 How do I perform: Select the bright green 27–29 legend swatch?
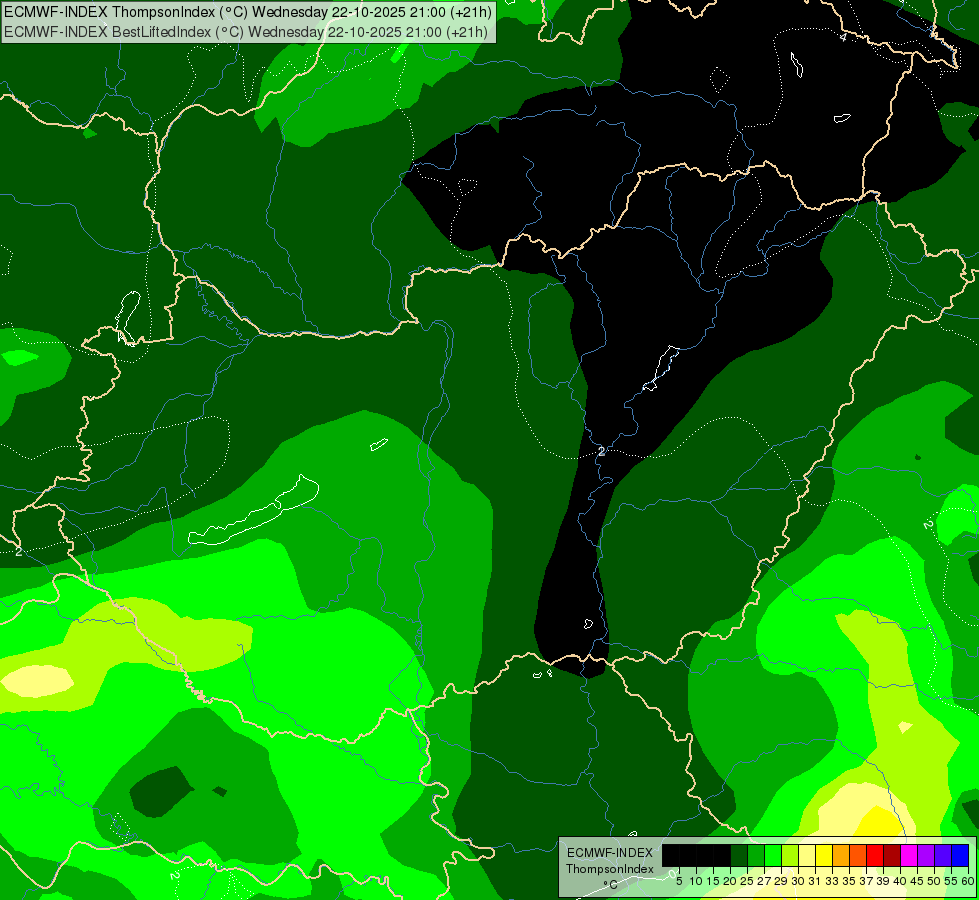click(x=773, y=855)
